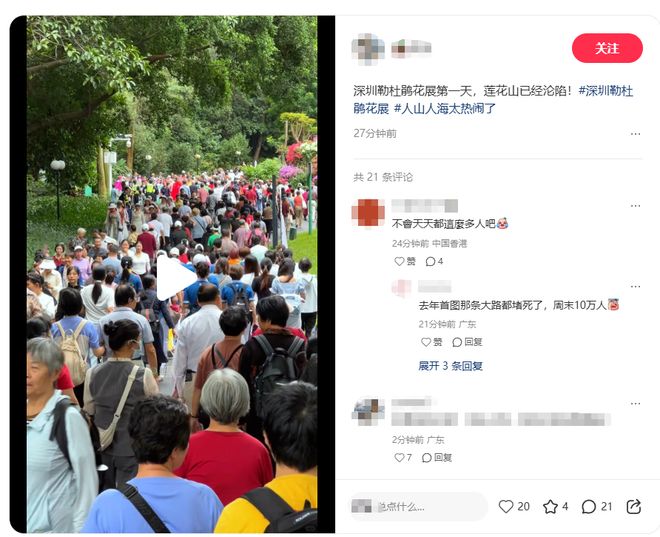Like the comment 不會天天都這麼多人吧
This screenshot has height=537, width=660.
coord(405,261)
